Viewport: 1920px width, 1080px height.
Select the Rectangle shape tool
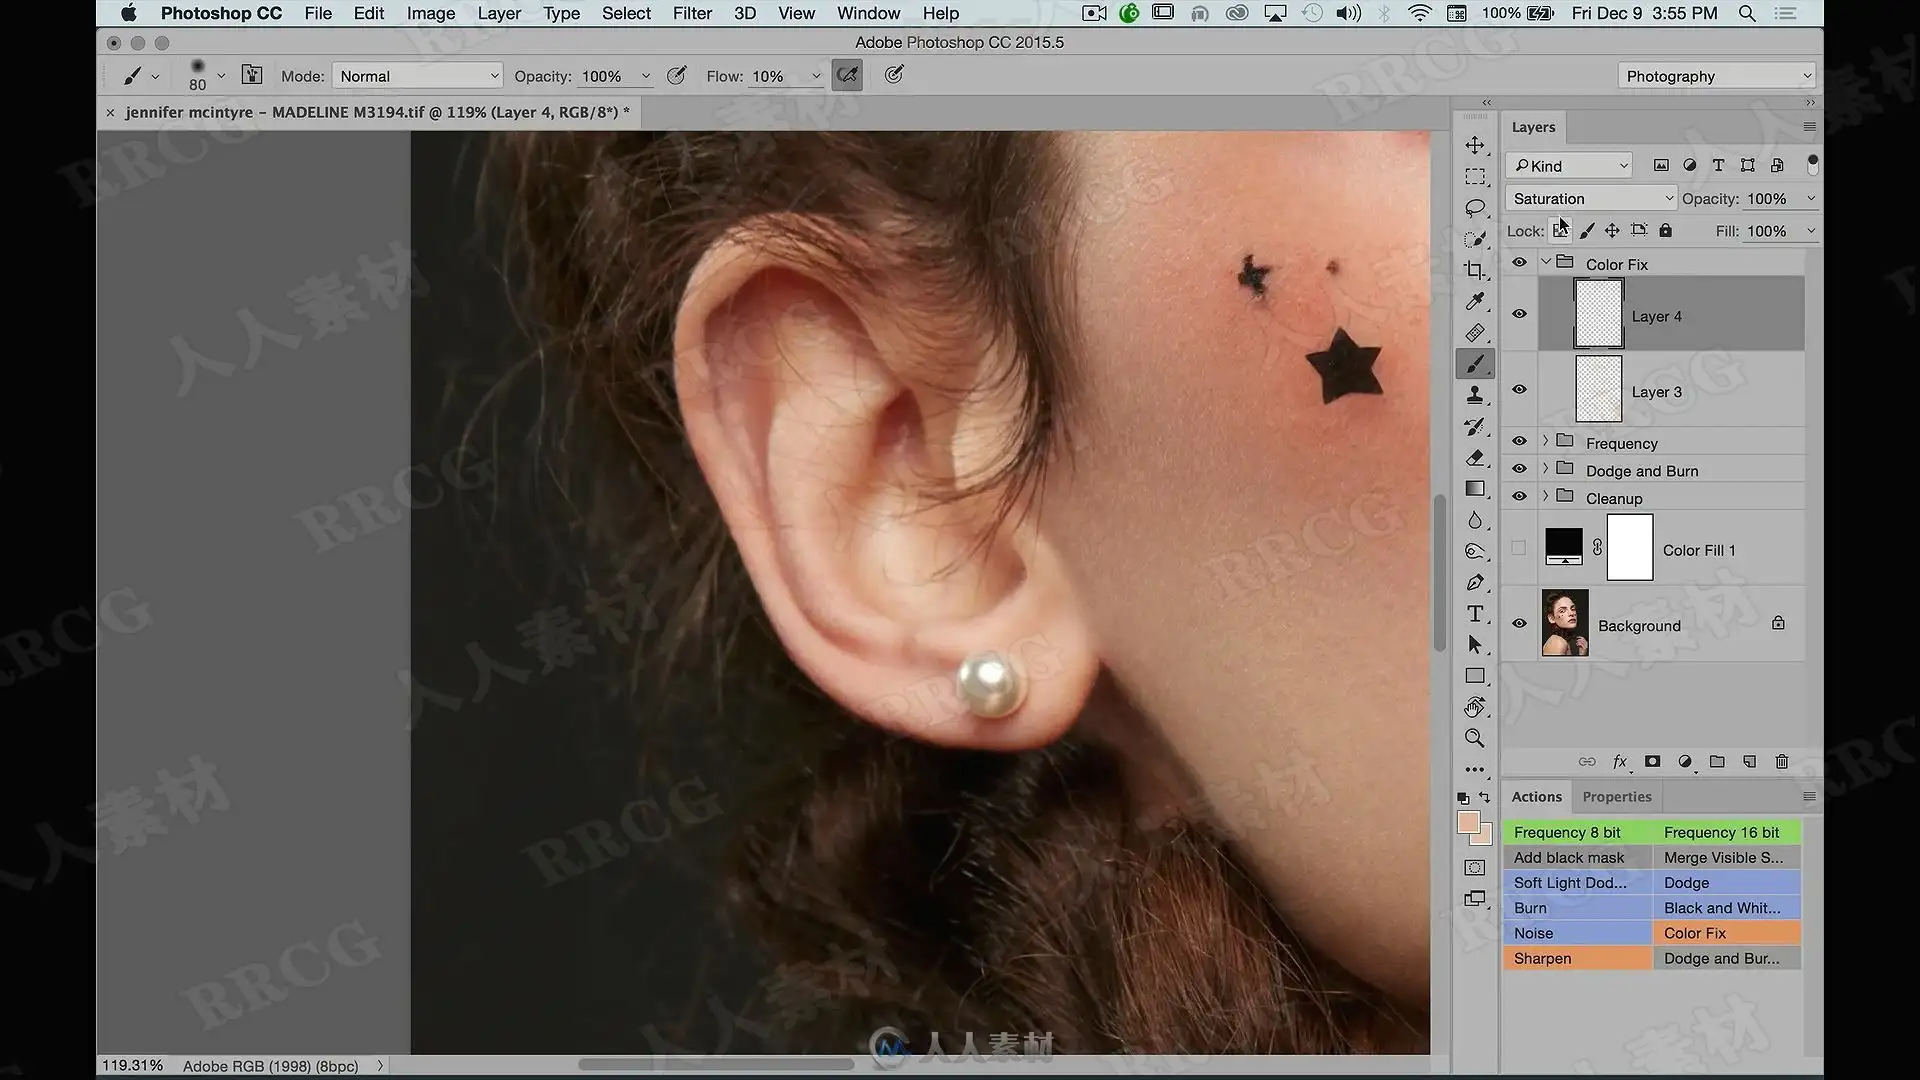pos(1475,676)
